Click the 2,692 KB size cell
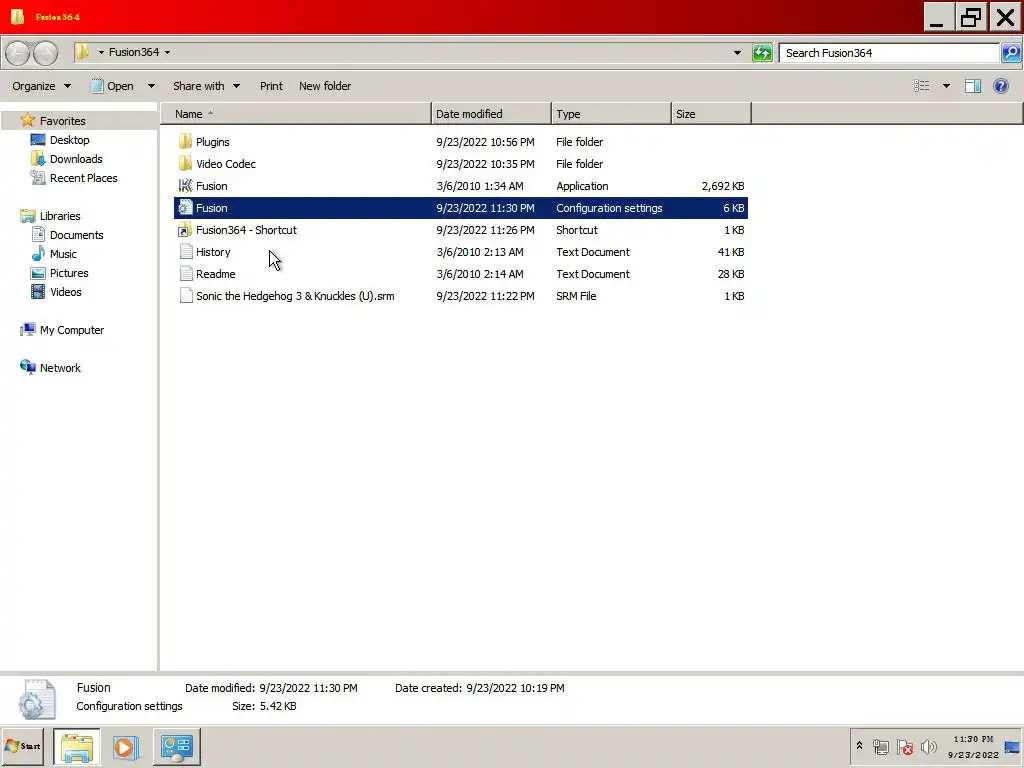Image resolution: width=1024 pixels, height=768 pixels. click(723, 186)
